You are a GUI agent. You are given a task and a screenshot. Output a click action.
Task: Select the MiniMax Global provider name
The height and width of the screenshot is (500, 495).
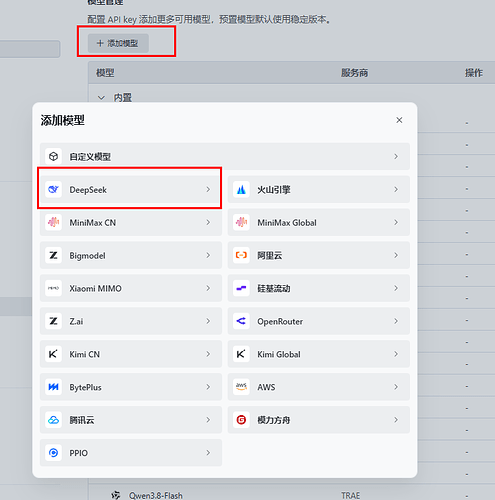(287, 223)
